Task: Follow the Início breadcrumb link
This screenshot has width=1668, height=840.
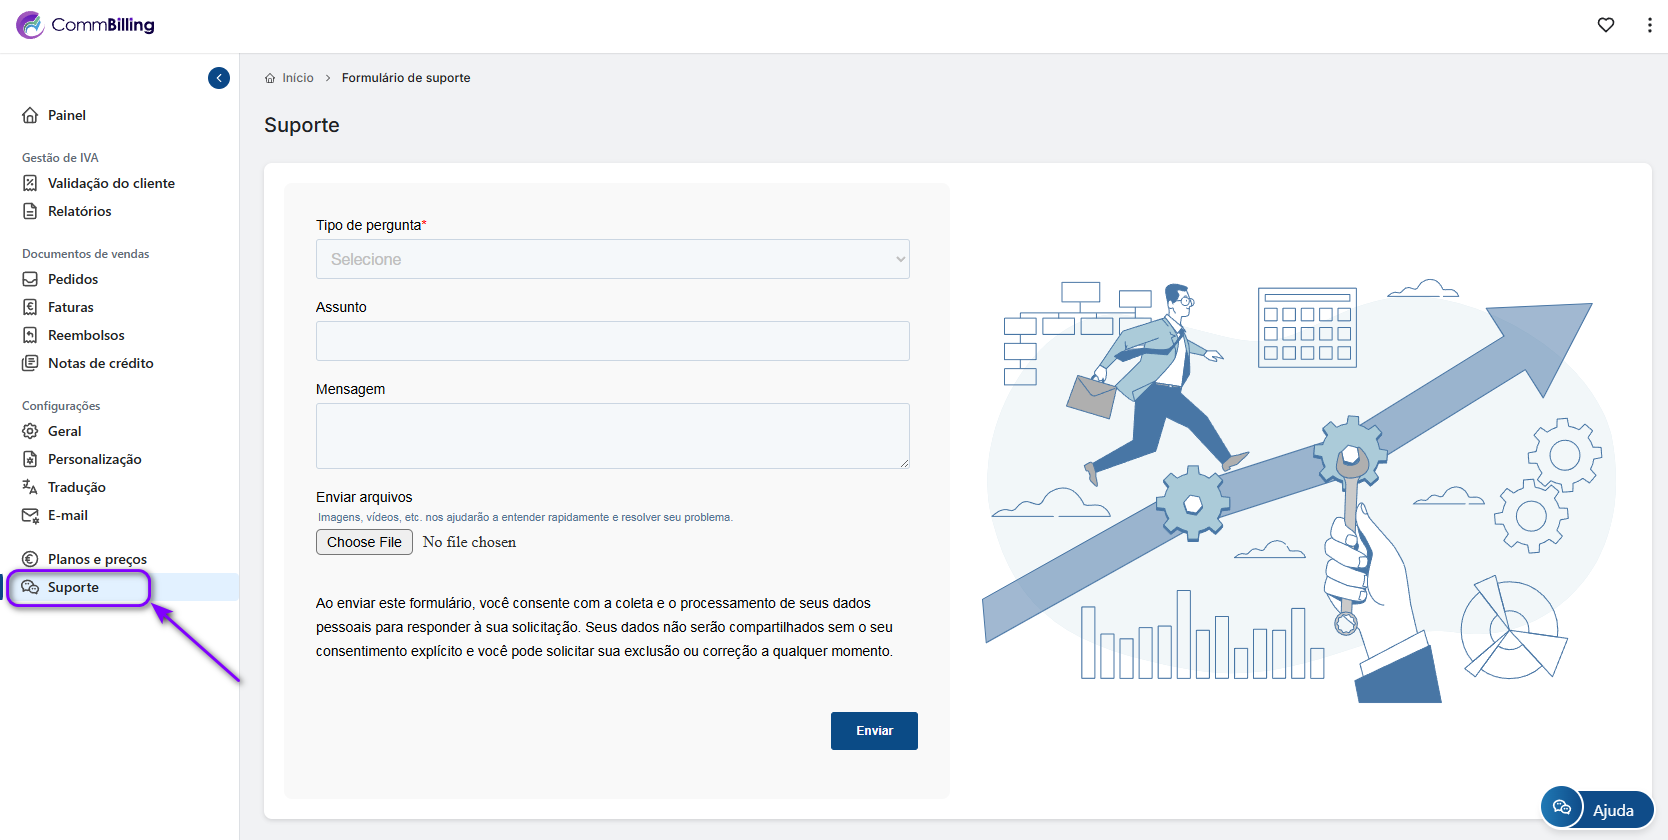Action: (297, 78)
